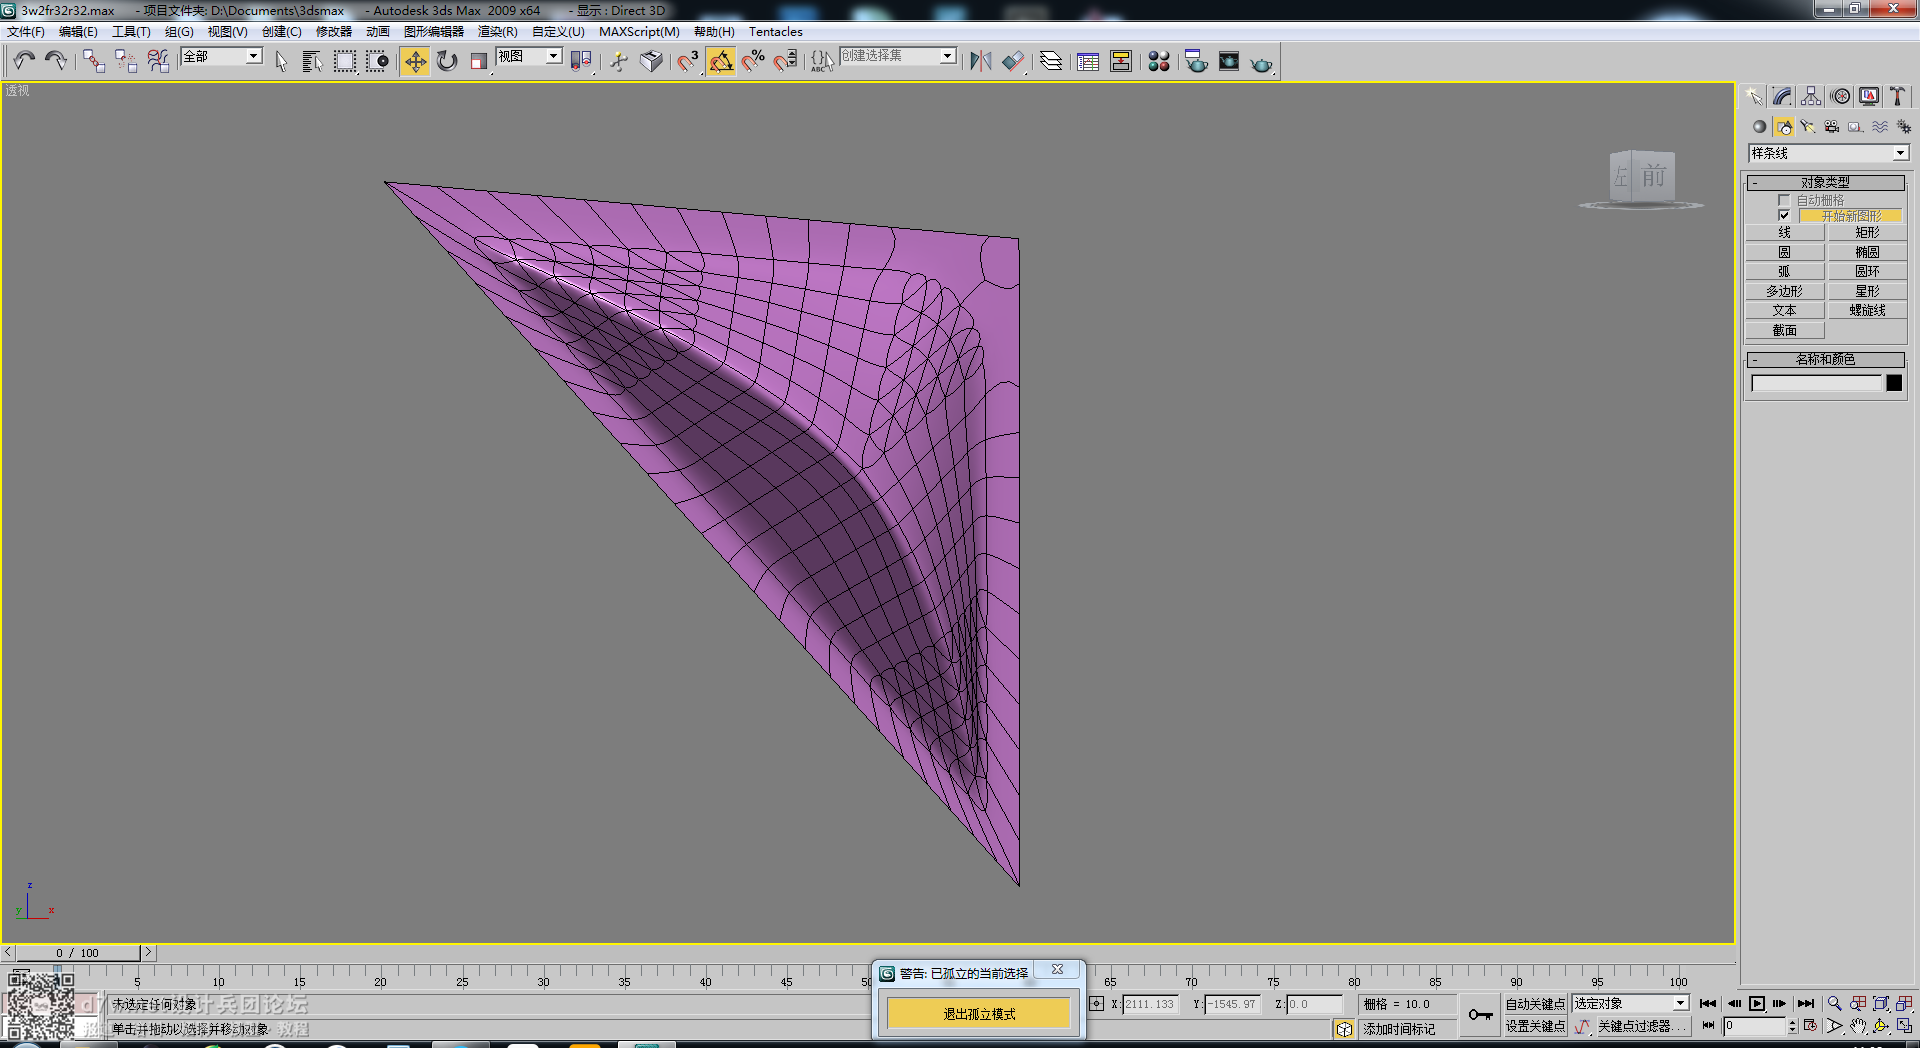Activate Bind to Space Warp tool

click(x=158, y=61)
